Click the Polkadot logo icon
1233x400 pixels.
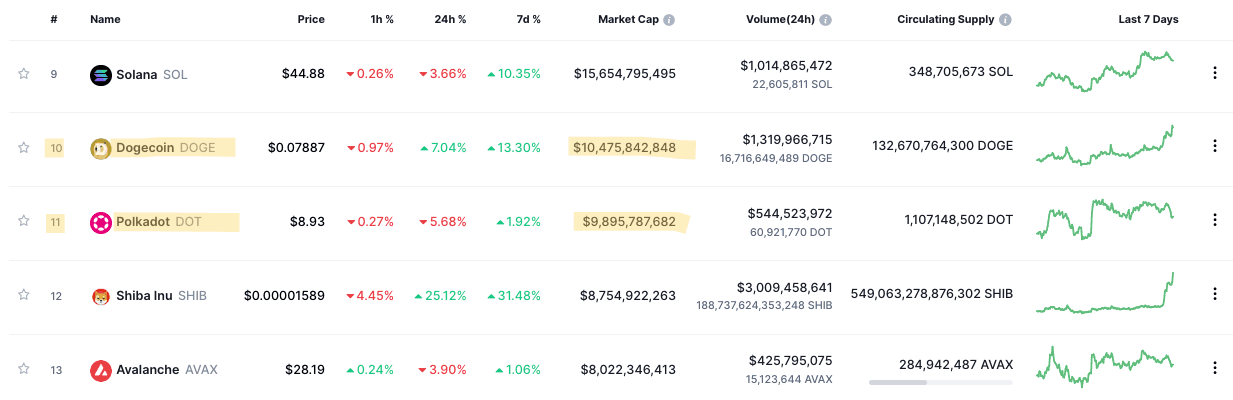coord(100,222)
